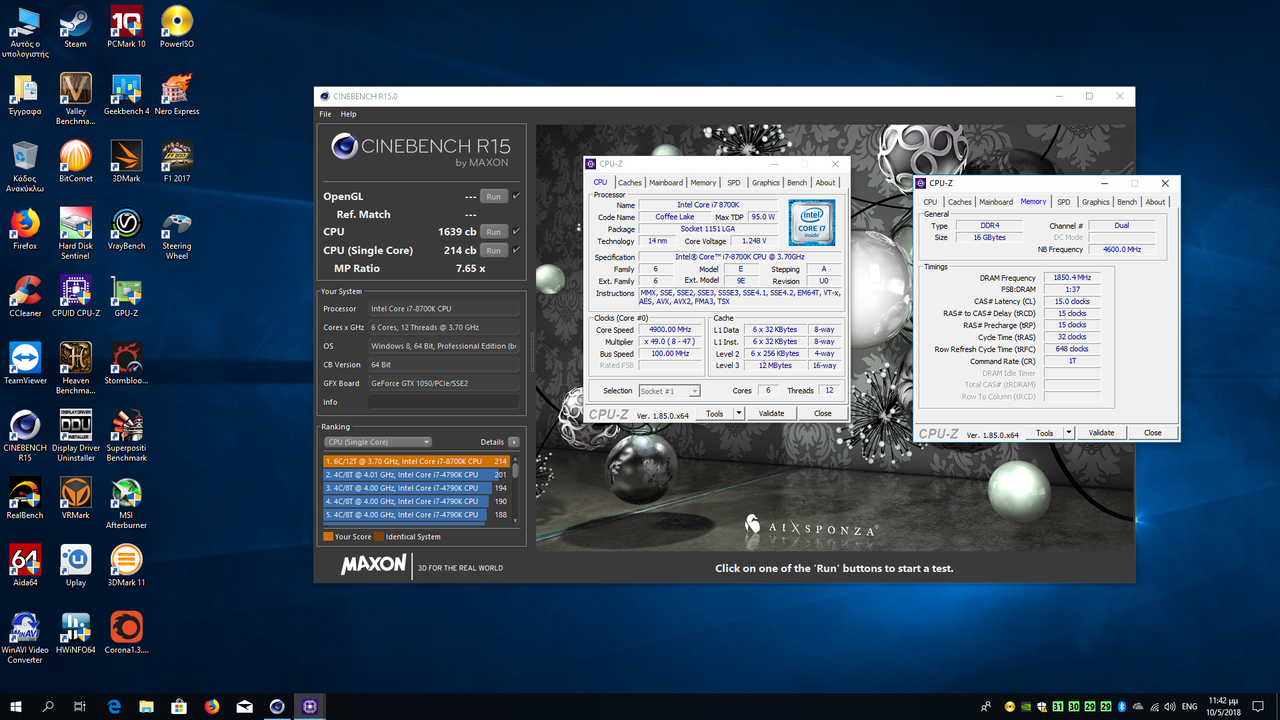Open the Windows Start menu
The height and width of the screenshot is (720, 1280).
click(17, 706)
